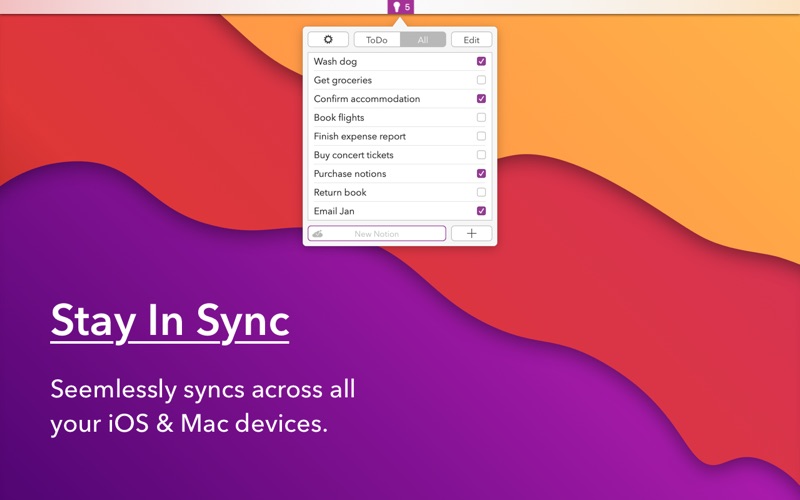Click the 'Stay In Sync' heading
Image resolution: width=800 pixels, height=500 pixels.
pyautogui.click(x=170, y=321)
